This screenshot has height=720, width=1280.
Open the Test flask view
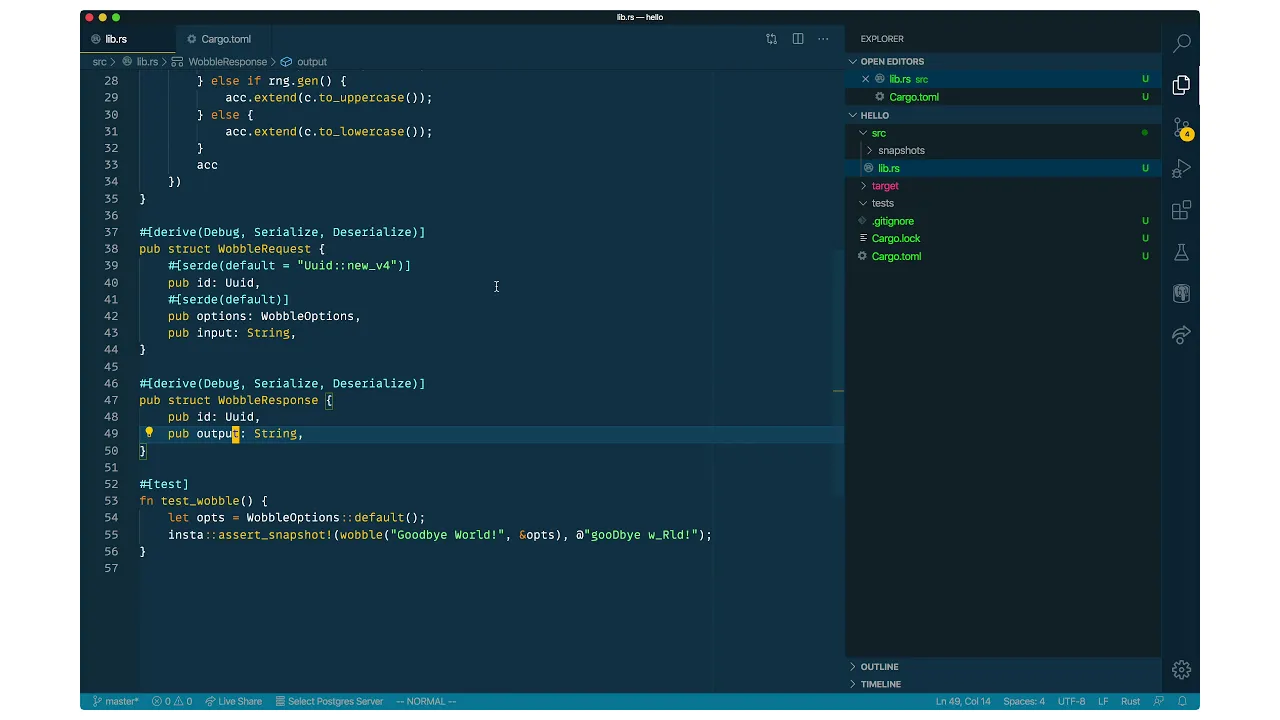[x=1181, y=253]
